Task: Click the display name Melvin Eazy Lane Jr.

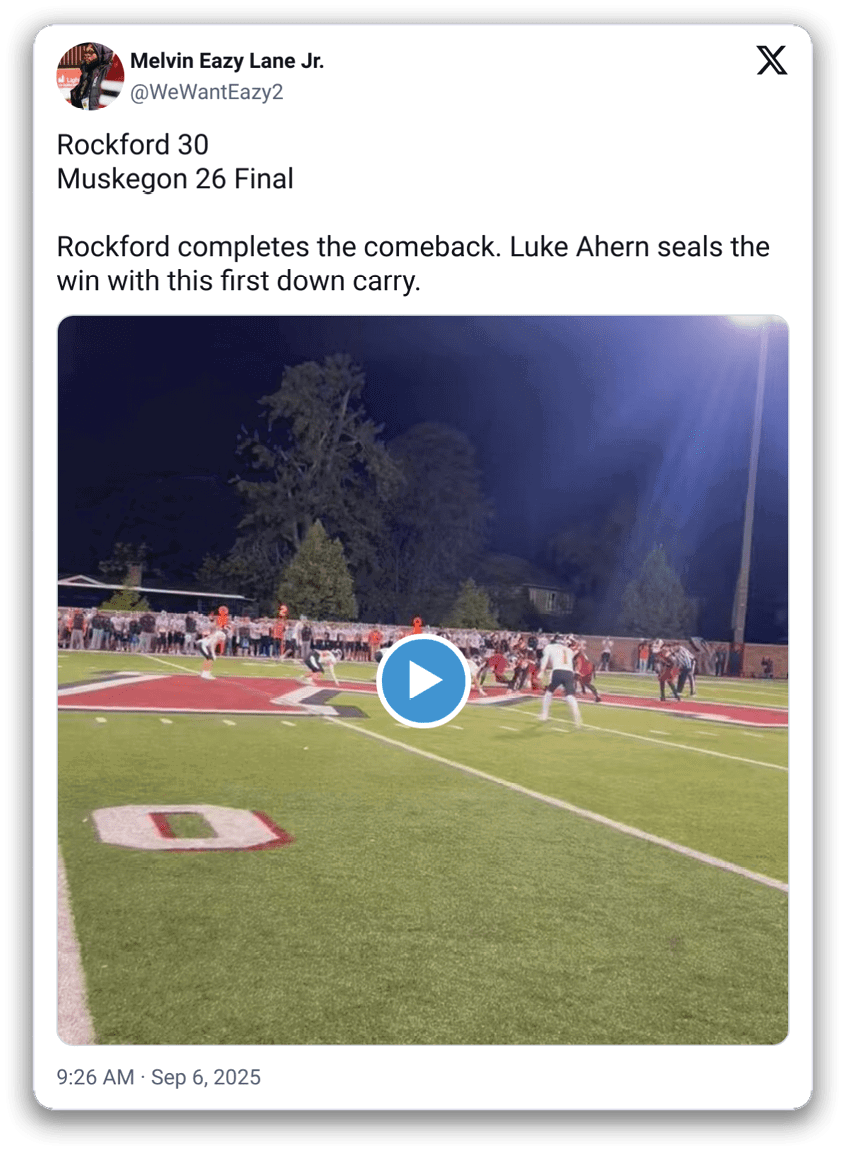Action: [227, 61]
